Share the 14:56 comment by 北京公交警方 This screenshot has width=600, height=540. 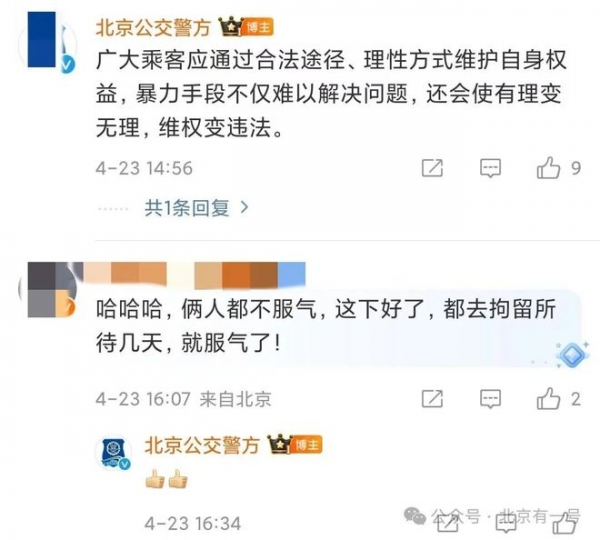click(432, 168)
